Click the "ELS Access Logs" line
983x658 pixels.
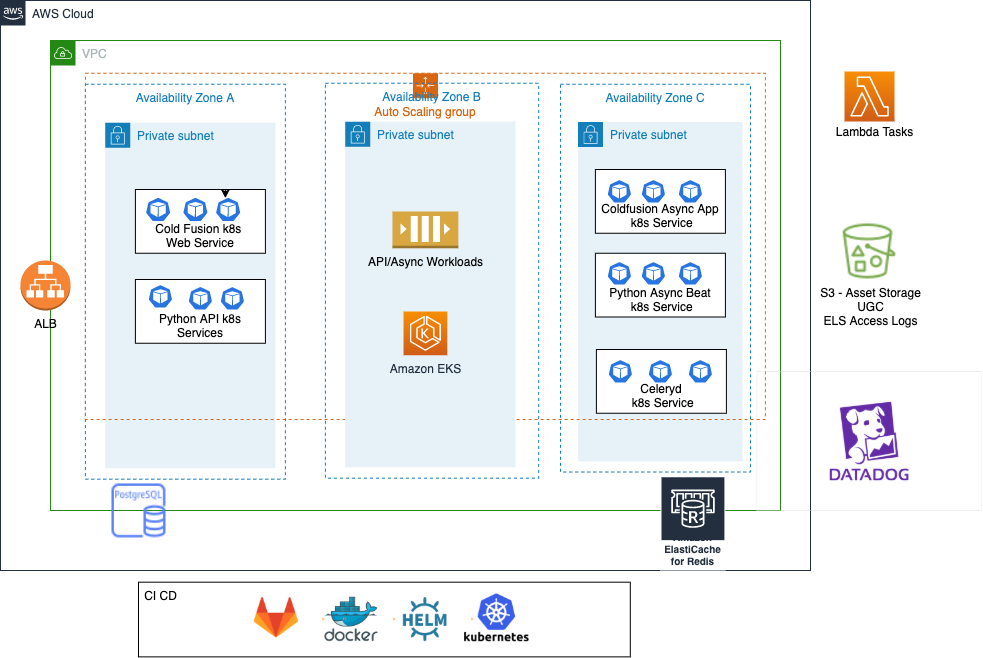(x=870, y=321)
